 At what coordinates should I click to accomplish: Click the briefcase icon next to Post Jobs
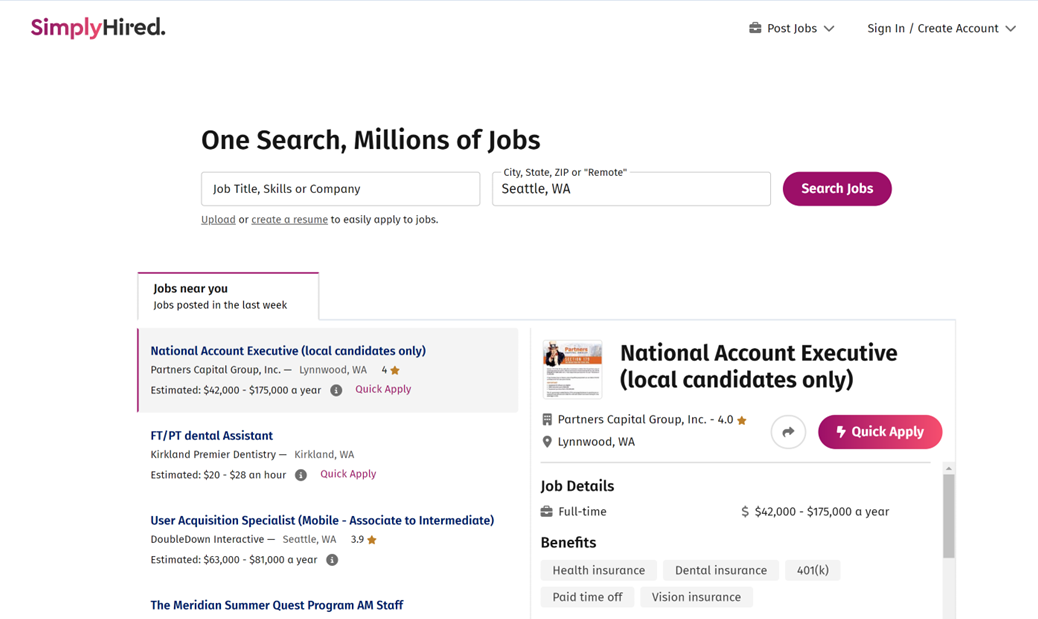coord(755,28)
